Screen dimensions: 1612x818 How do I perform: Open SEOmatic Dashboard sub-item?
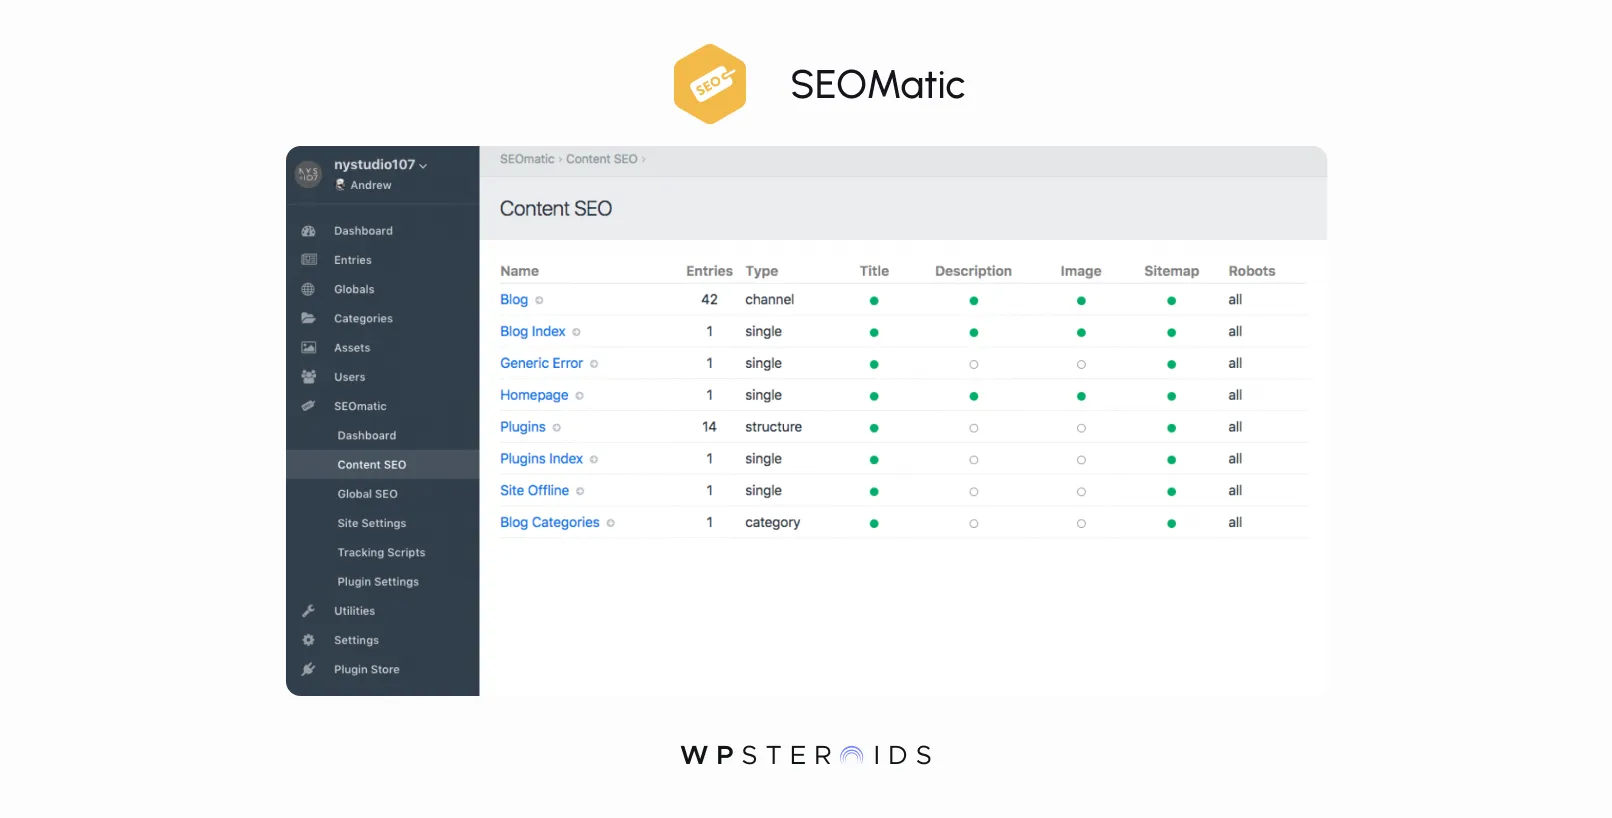click(367, 435)
